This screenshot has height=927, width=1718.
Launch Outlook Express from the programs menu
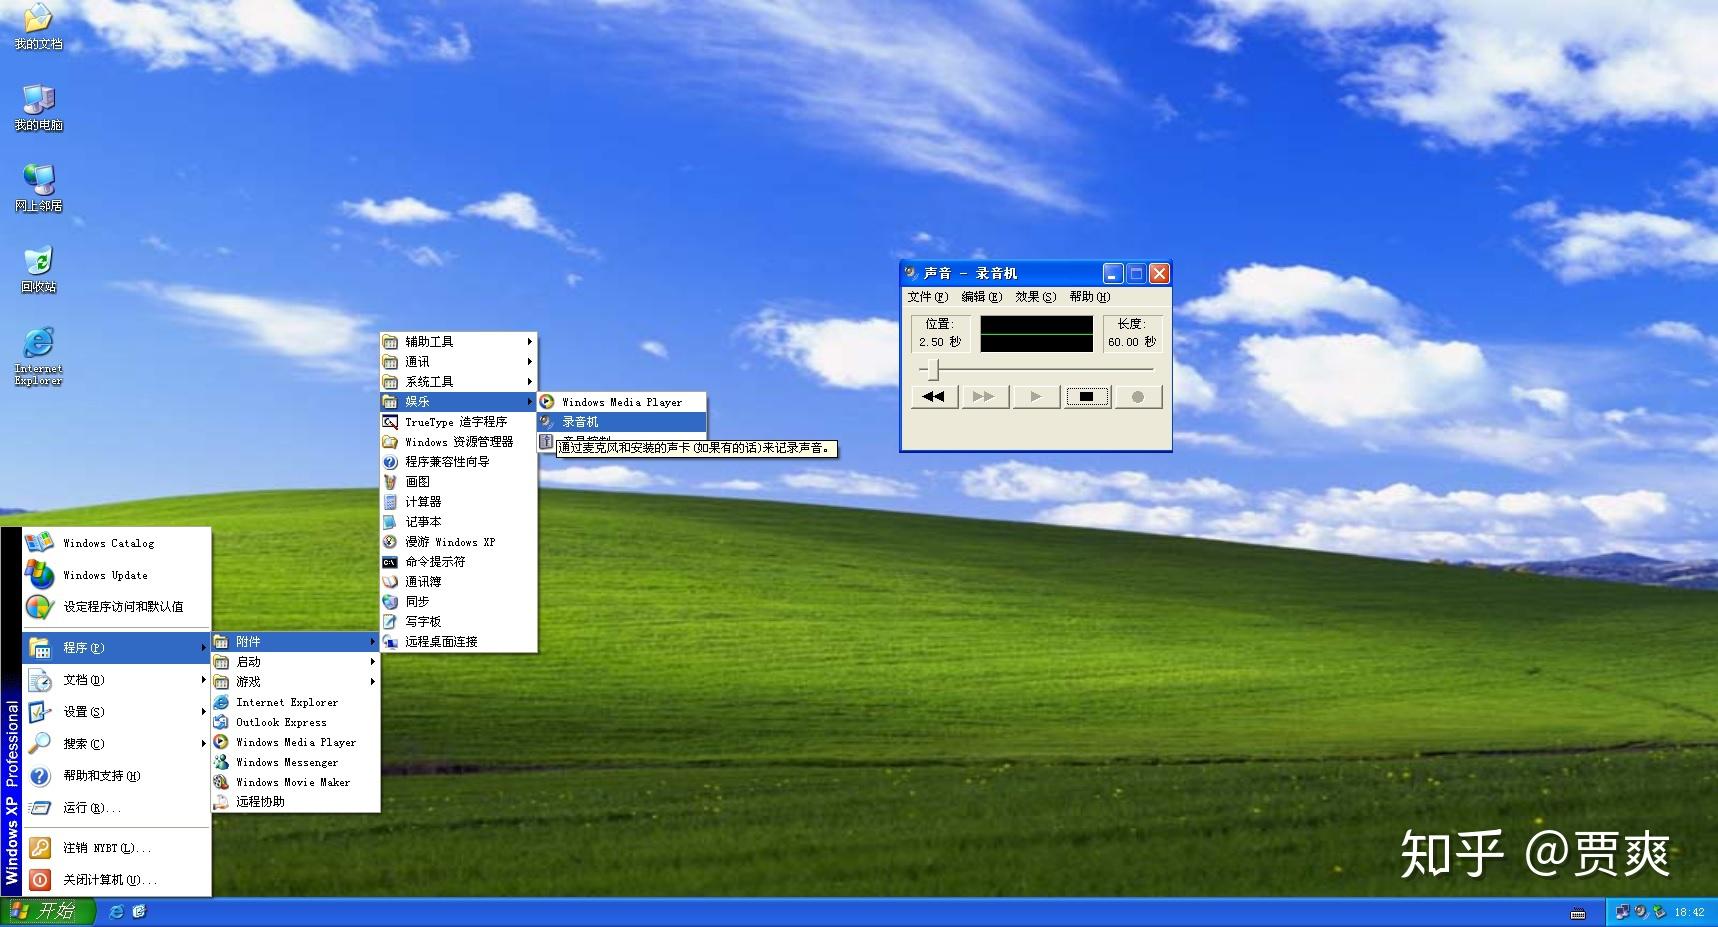(x=295, y=722)
